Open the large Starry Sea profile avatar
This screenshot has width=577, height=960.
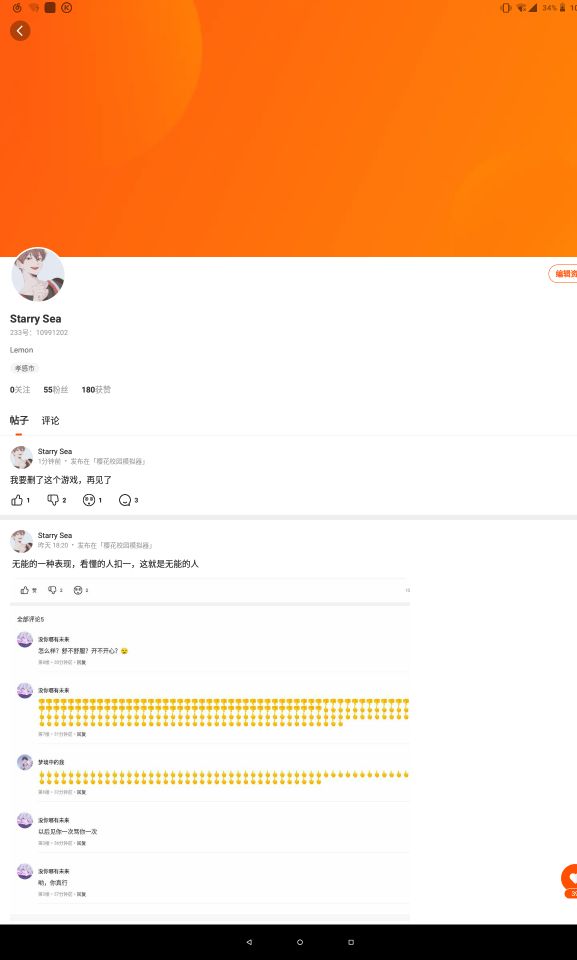pos(37,275)
